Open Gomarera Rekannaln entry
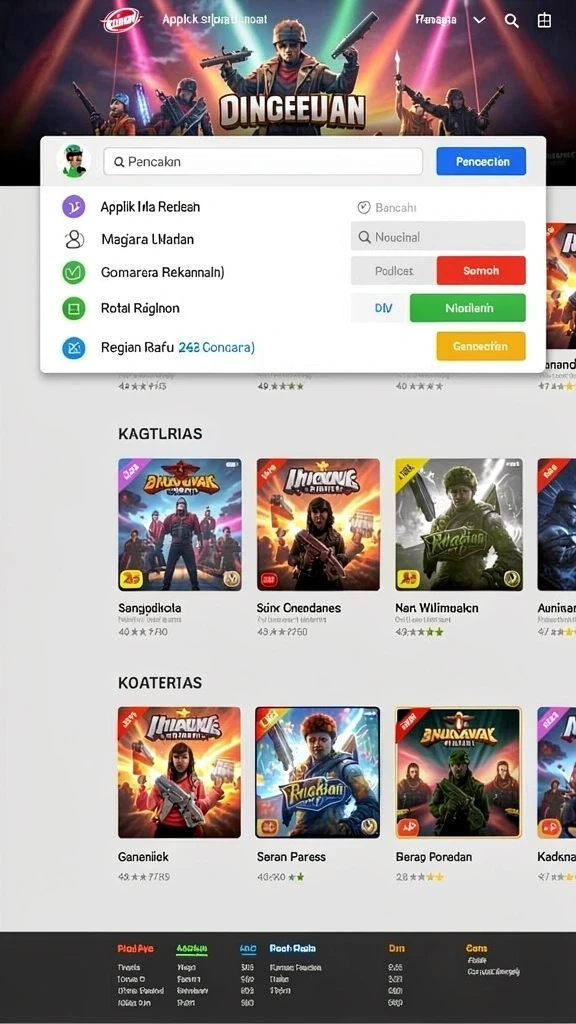The width and height of the screenshot is (576, 1024). tap(163, 272)
